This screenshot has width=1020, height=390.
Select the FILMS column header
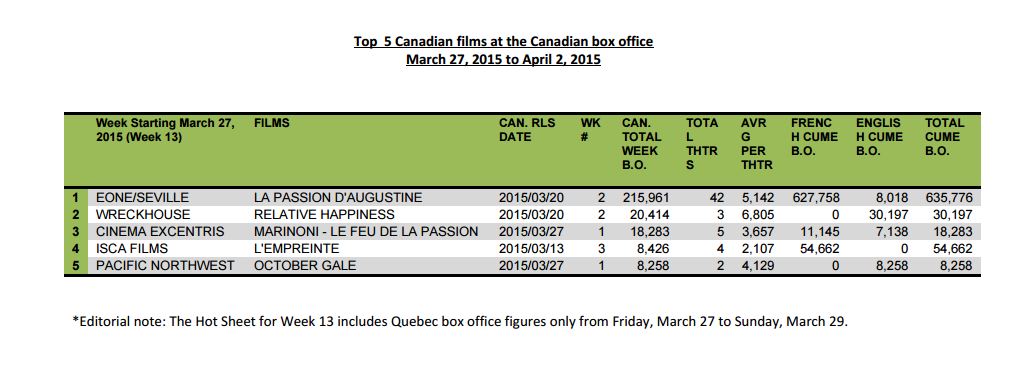272,123
